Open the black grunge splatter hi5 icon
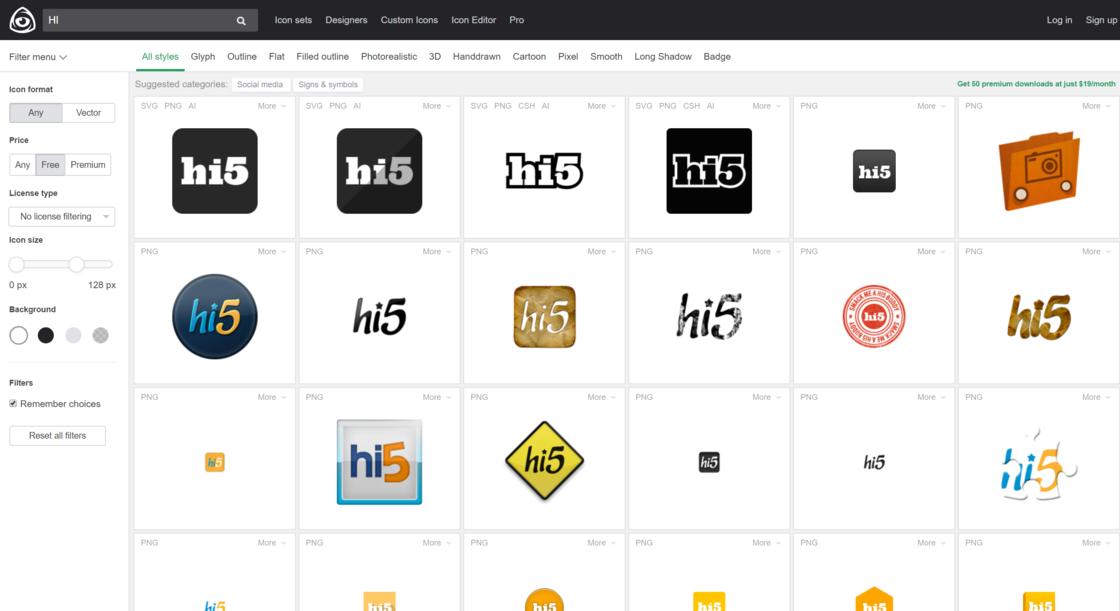The image size is (1120, 611). (x=709, y=317)
